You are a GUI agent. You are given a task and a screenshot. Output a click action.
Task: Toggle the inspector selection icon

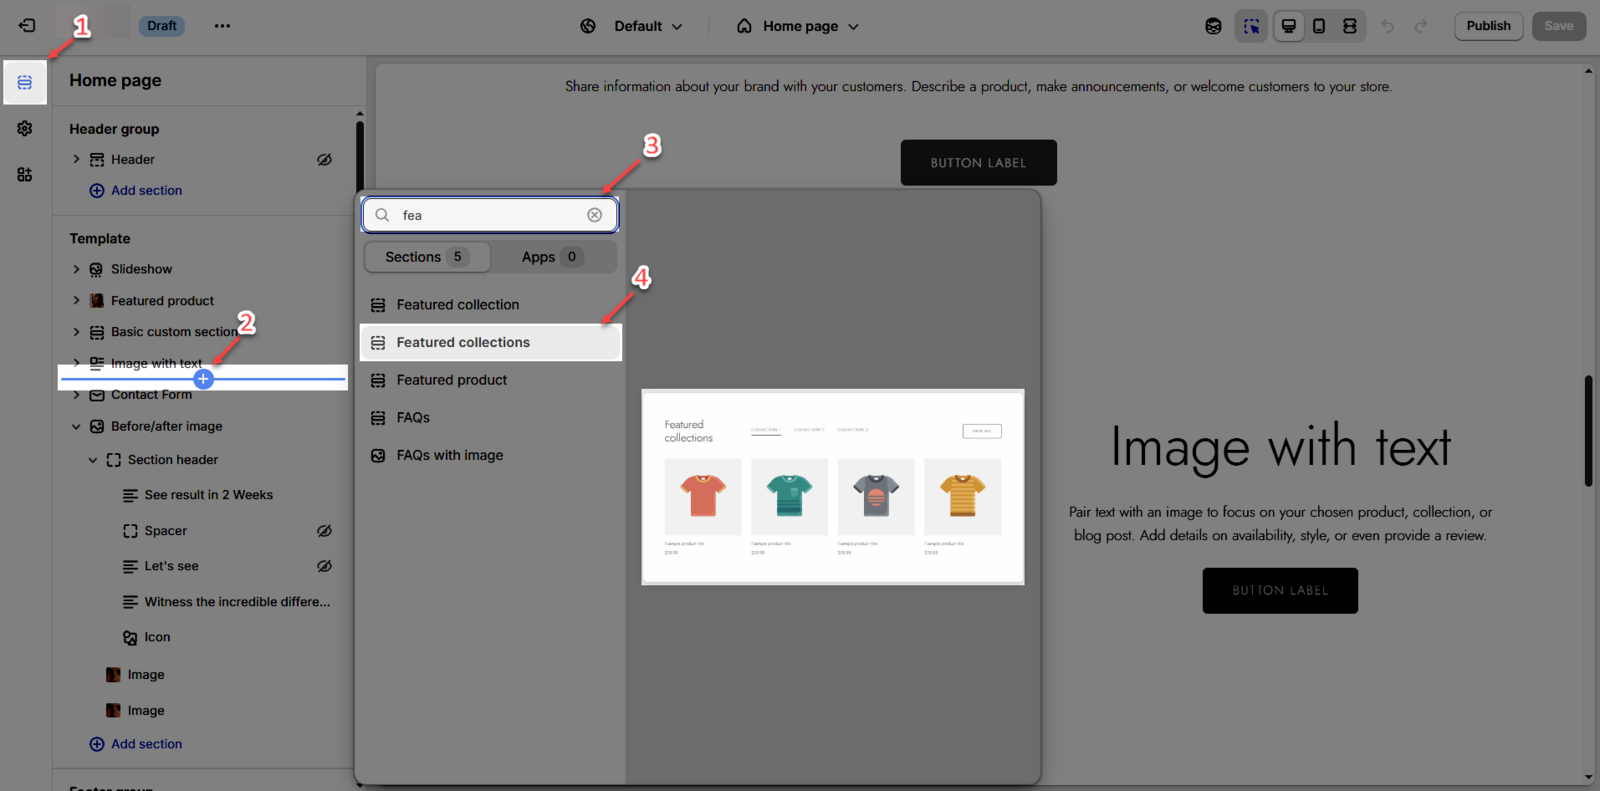coord(1251,26)
